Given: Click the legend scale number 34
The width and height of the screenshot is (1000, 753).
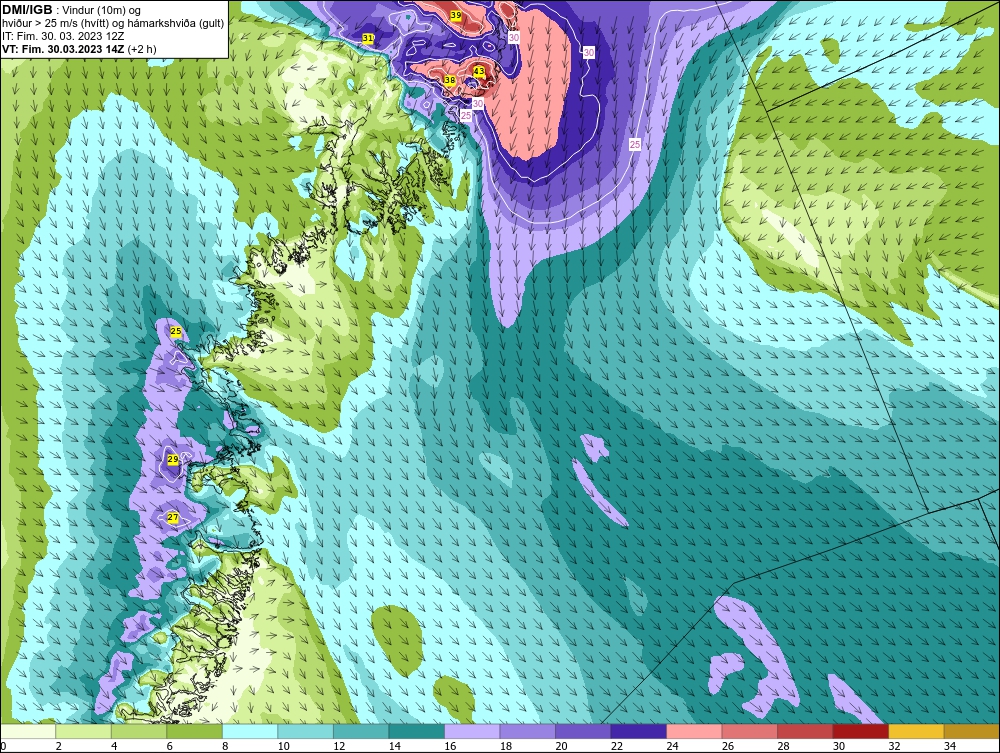Looking at the screenshot, I should click(949, 746).
